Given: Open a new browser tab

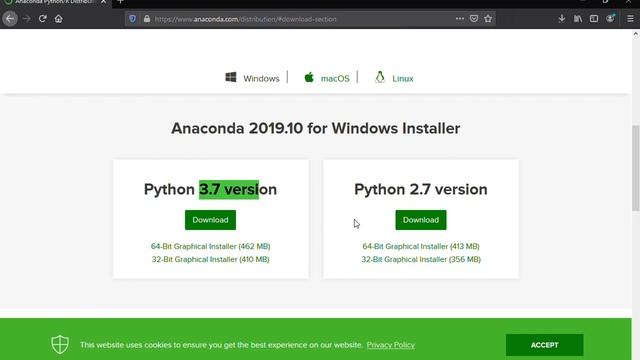Looking at the screenshot, I should click(120, 2).
